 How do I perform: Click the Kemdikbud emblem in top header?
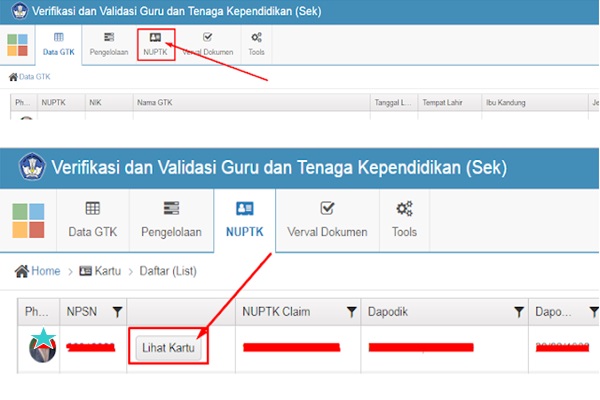point(20,11)
